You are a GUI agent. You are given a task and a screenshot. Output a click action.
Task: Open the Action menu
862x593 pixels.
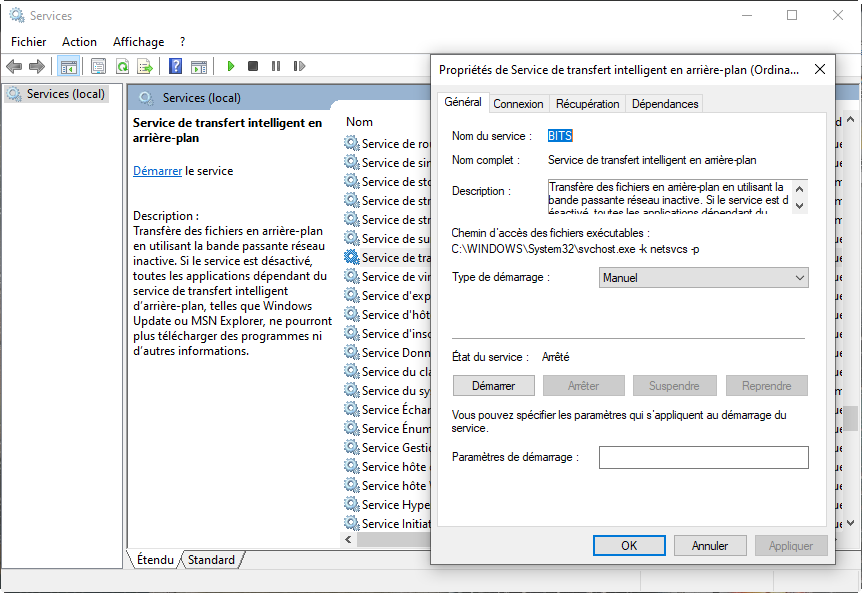tap(79, 42)
